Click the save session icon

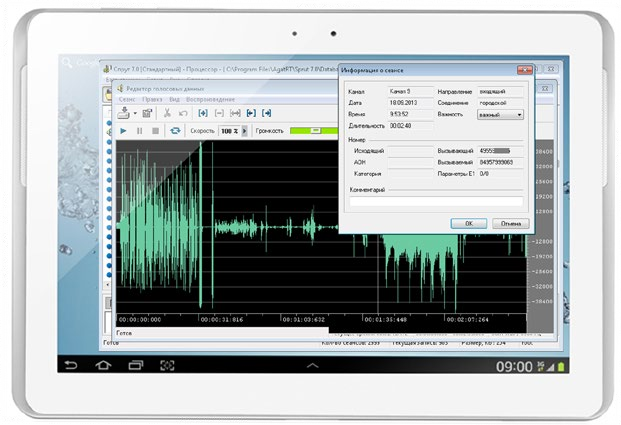coord(122,114)
